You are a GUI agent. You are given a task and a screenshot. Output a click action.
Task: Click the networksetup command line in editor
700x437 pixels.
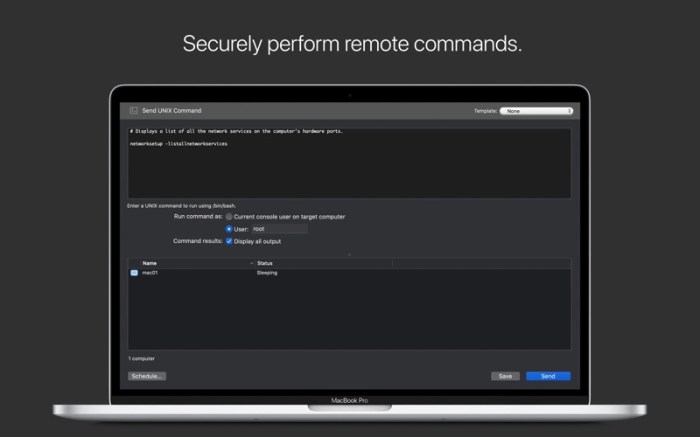179,144
